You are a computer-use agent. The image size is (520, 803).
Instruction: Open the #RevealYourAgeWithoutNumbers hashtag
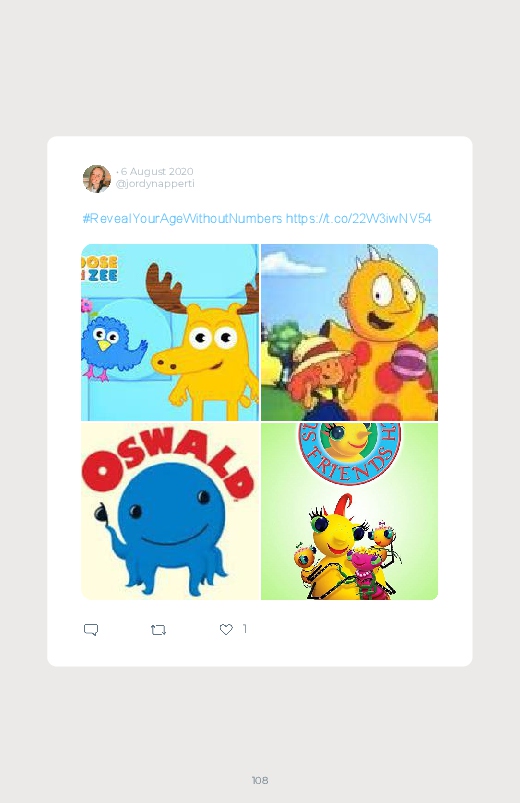point(182,219)
